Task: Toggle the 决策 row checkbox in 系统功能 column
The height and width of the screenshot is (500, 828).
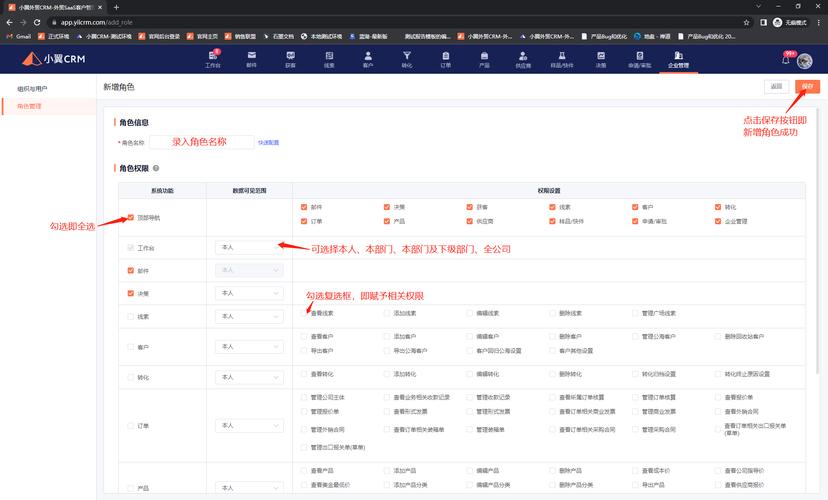Action: (x=130, y=293)
